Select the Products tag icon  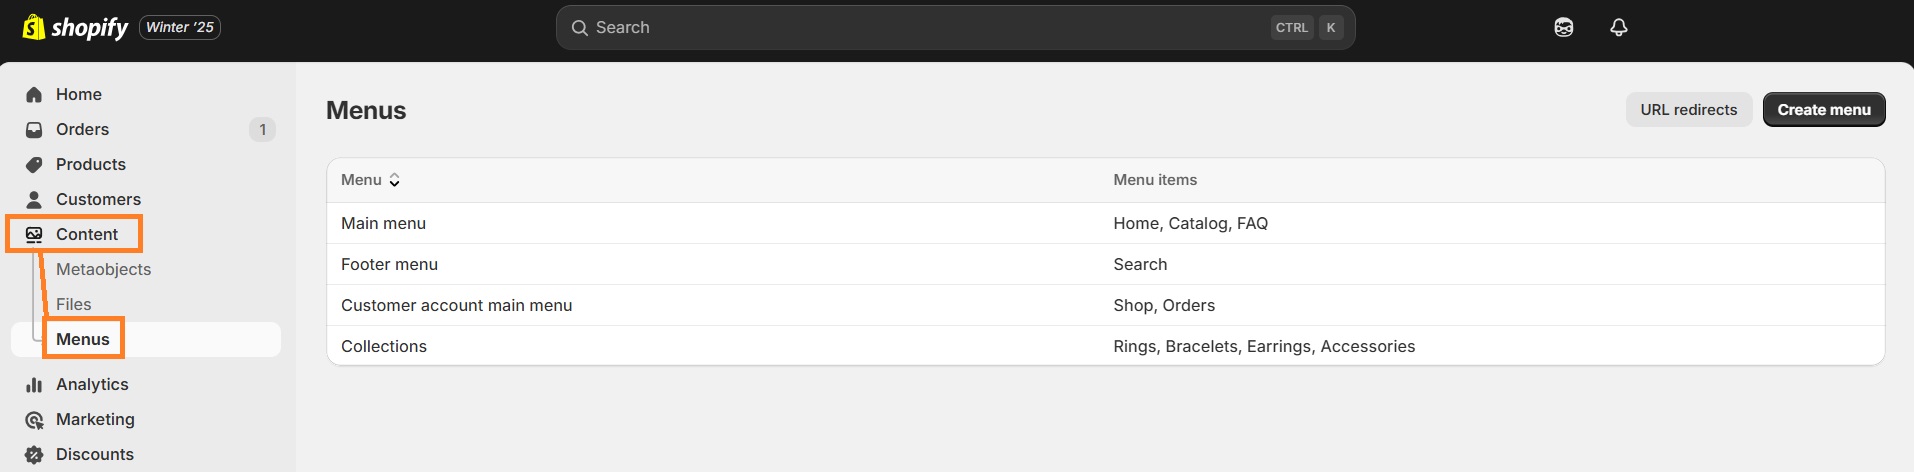(34, 165)
